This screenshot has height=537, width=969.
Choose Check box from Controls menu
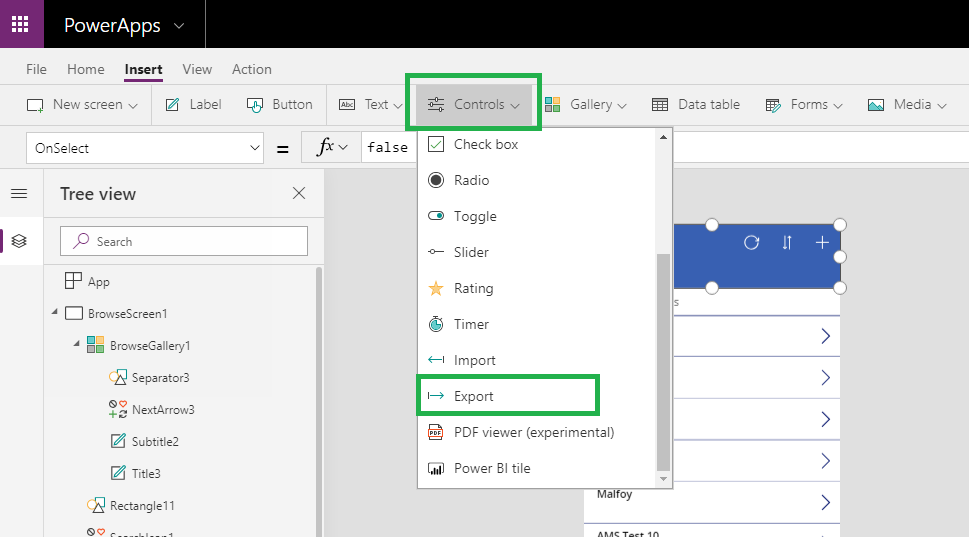pos(536,145)
